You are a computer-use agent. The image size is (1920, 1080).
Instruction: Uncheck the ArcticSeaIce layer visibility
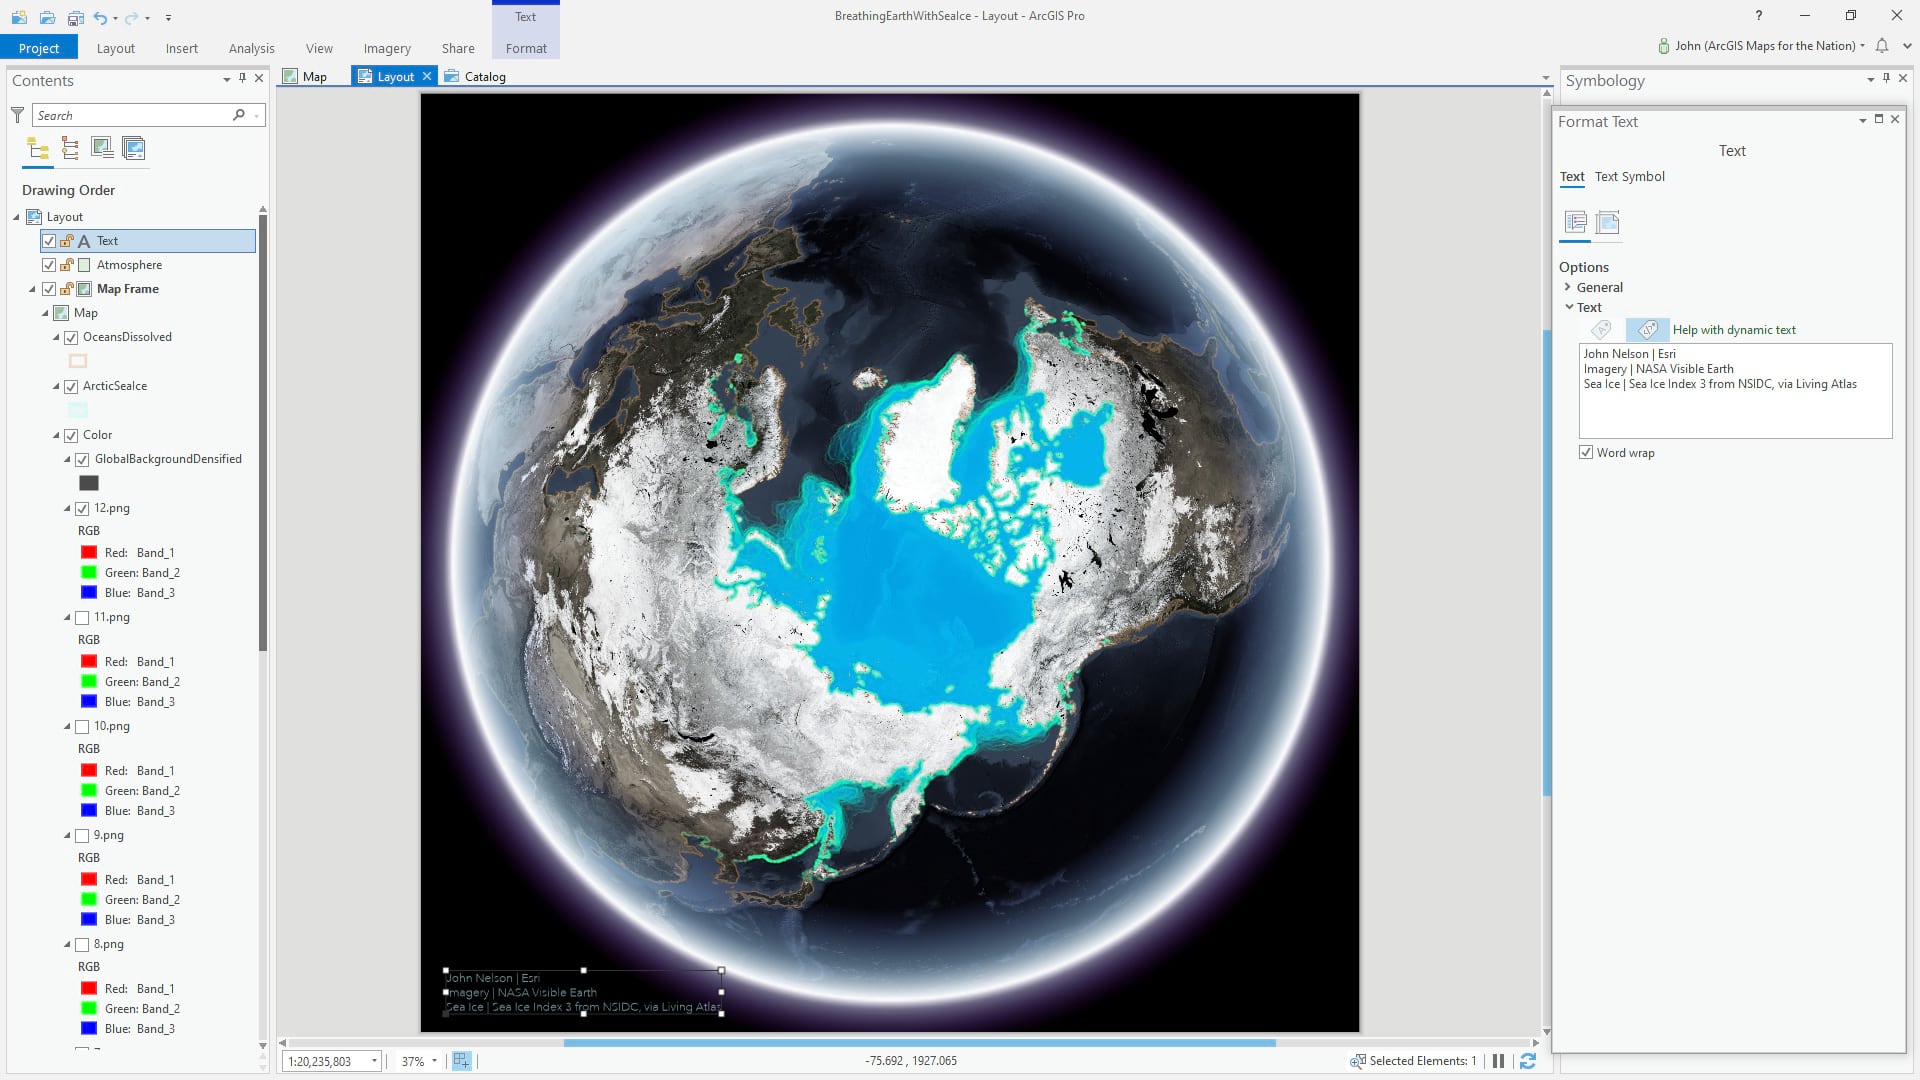coord(71,386)
